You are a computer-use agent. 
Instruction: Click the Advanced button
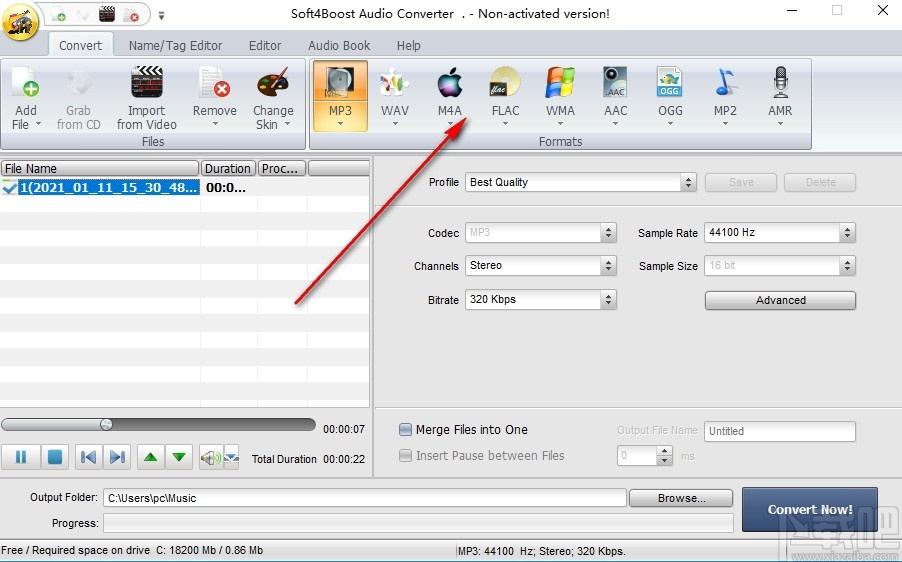pyautogui.click(x=780, y=300)
